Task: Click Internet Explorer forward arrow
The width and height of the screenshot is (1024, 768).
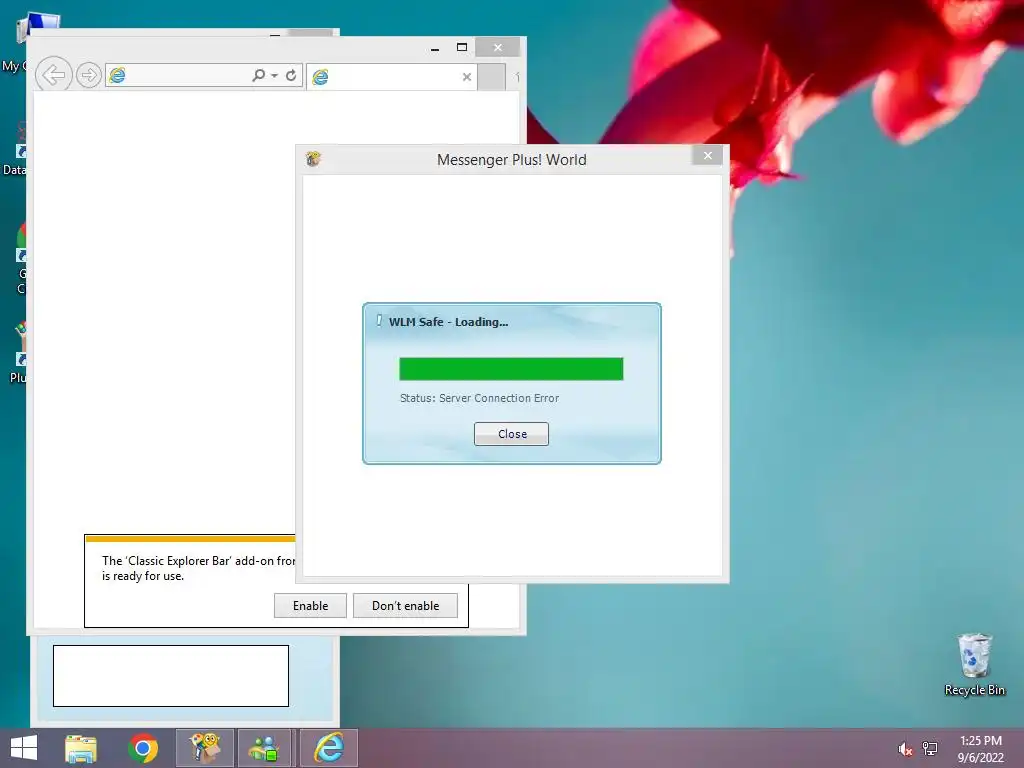Action: tap(88, 75)
